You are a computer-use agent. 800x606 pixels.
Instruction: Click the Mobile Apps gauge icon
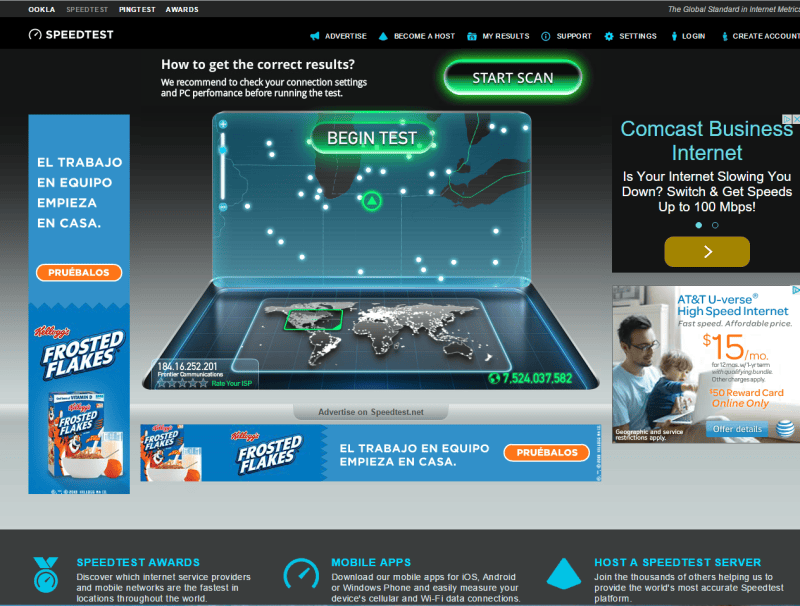(301, 573)
